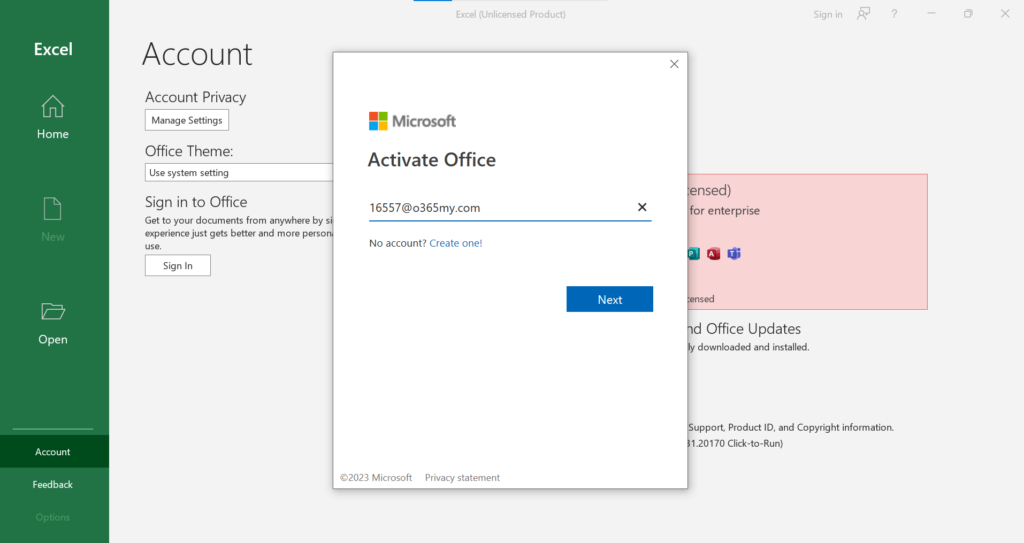
Task: Open the Privacy statement link
Action: coord(462,478)
